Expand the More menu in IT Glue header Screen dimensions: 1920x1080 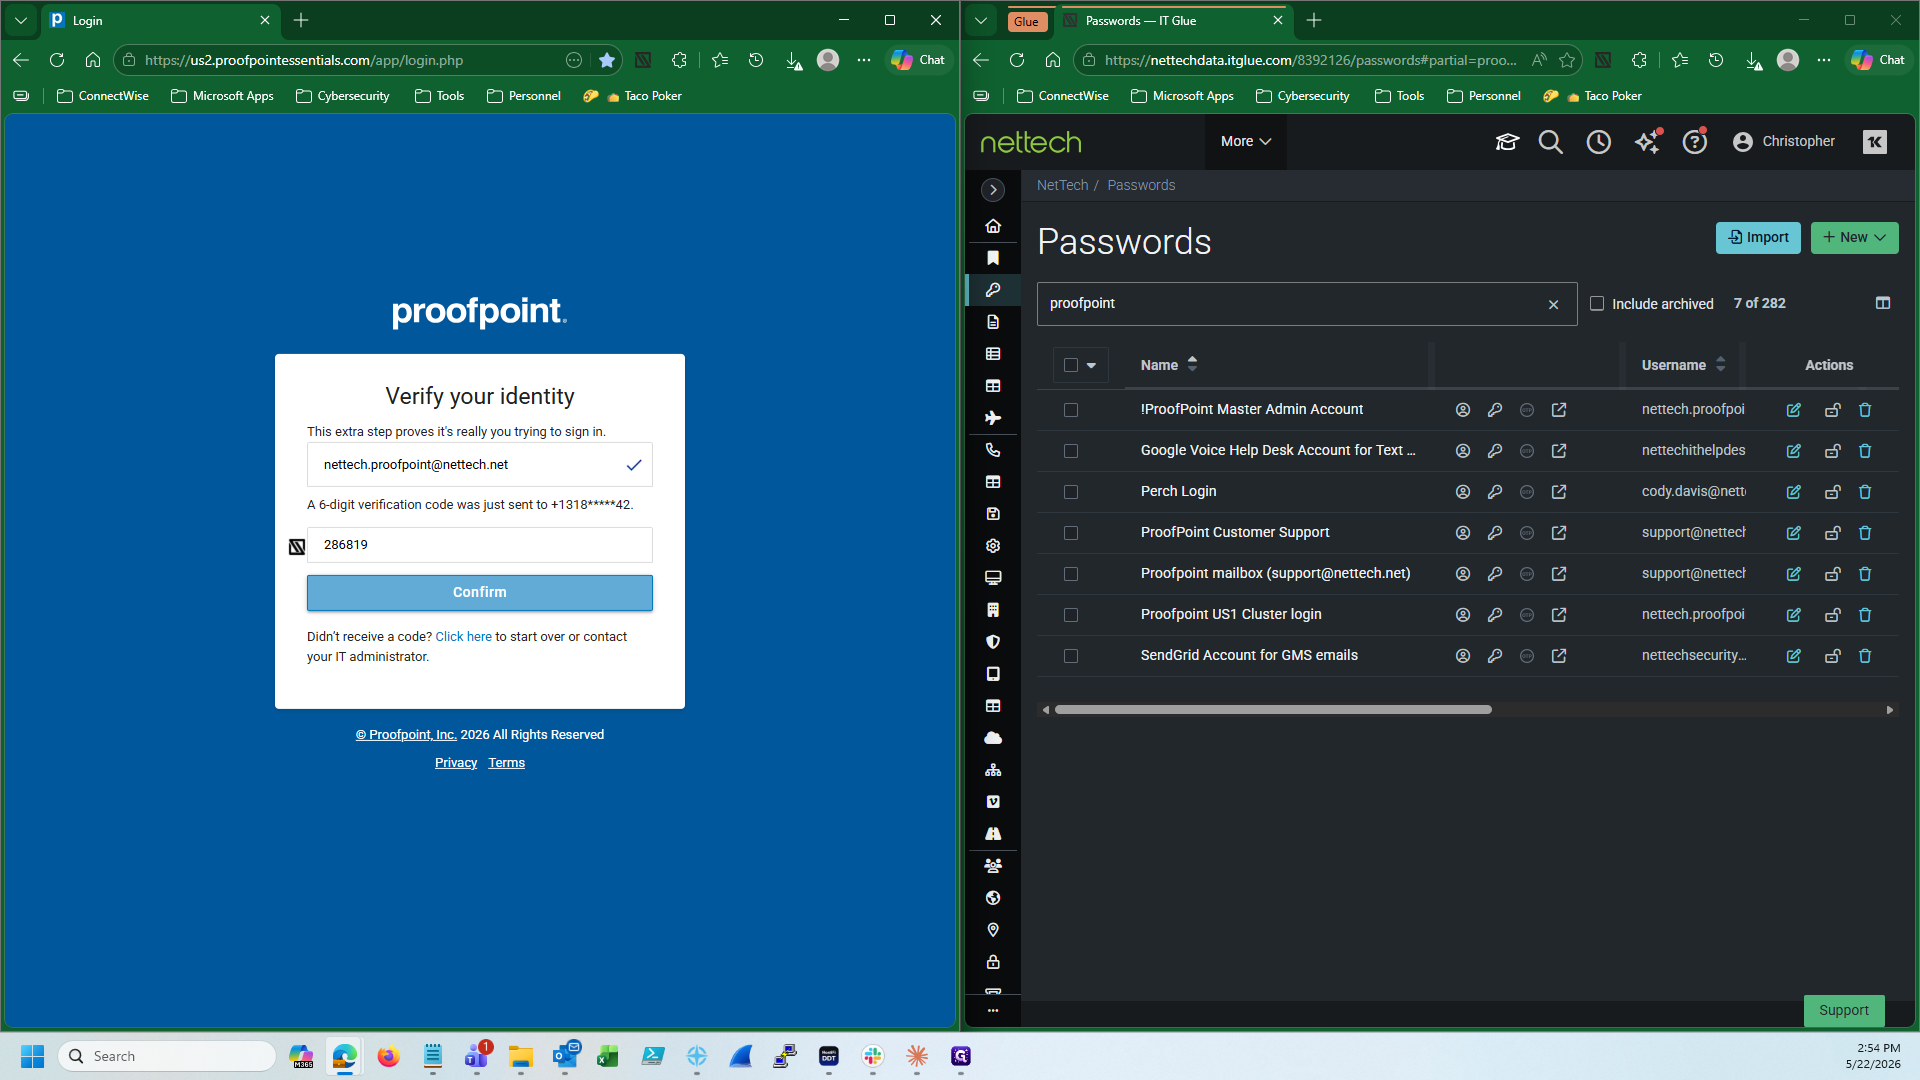point(1246,142)
